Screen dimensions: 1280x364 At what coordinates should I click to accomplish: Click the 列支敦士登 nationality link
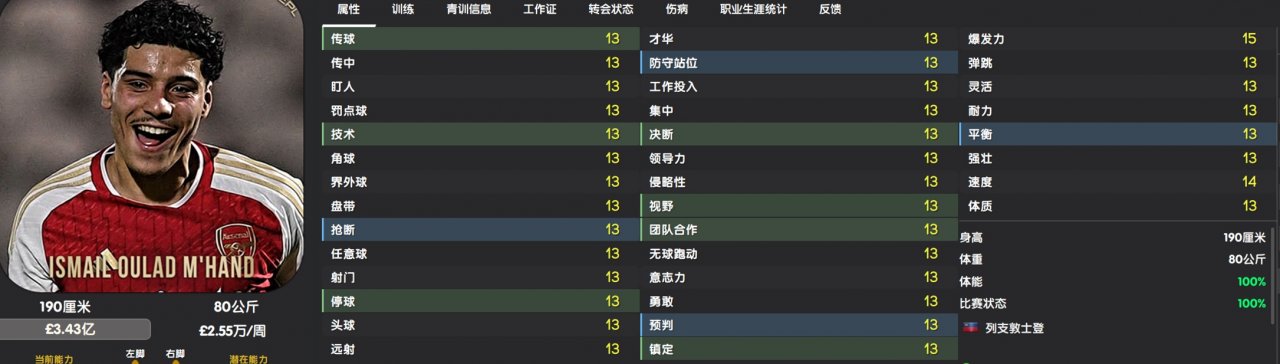click(1010, 328)
